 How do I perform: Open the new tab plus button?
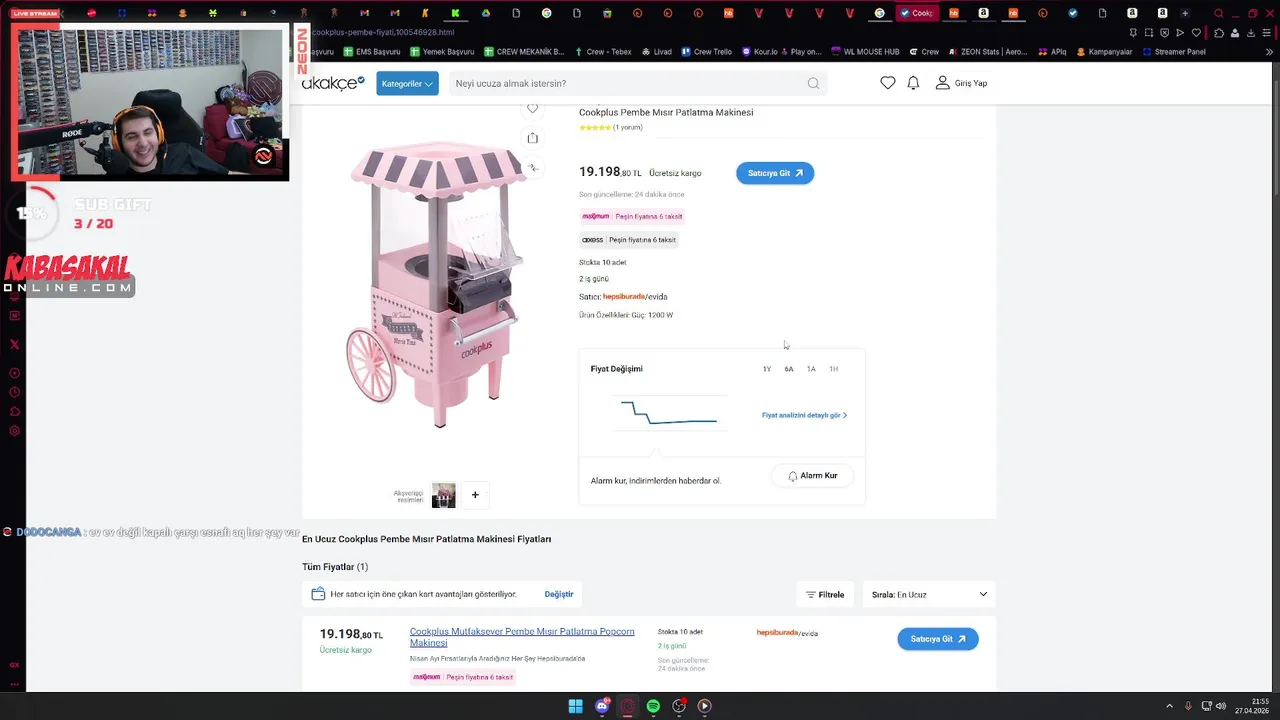coord(1185,13)
